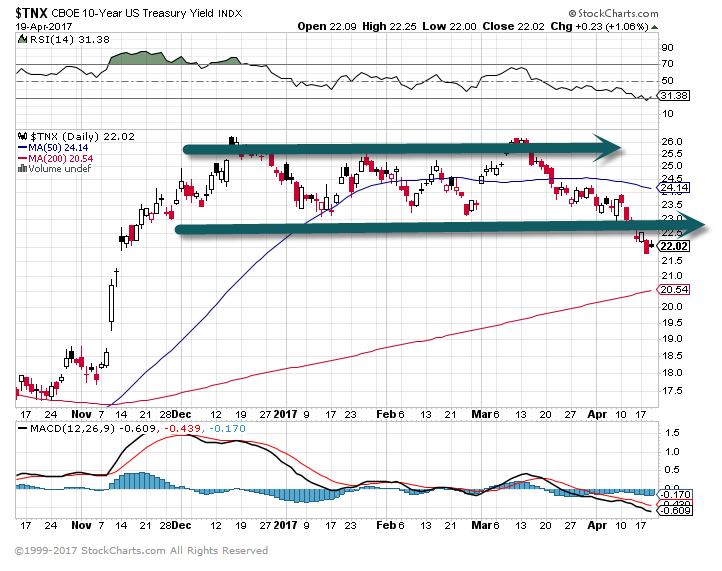Click the High 22.25 value

(x=389, y=27)
